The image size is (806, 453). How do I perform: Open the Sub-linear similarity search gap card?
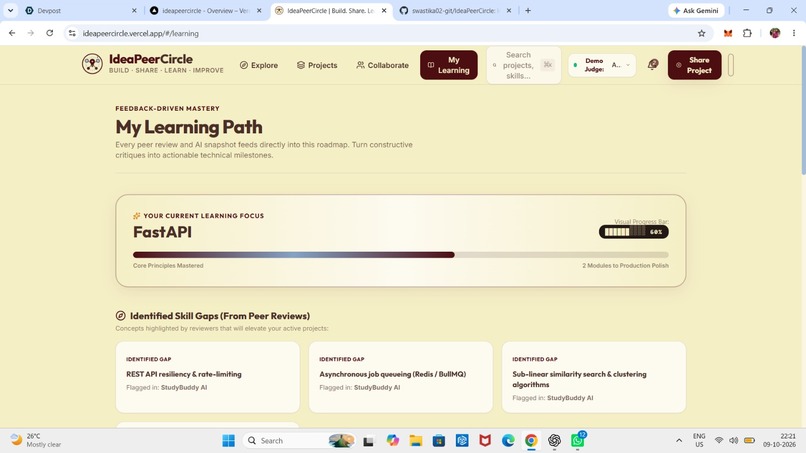(x=594, y=377)
